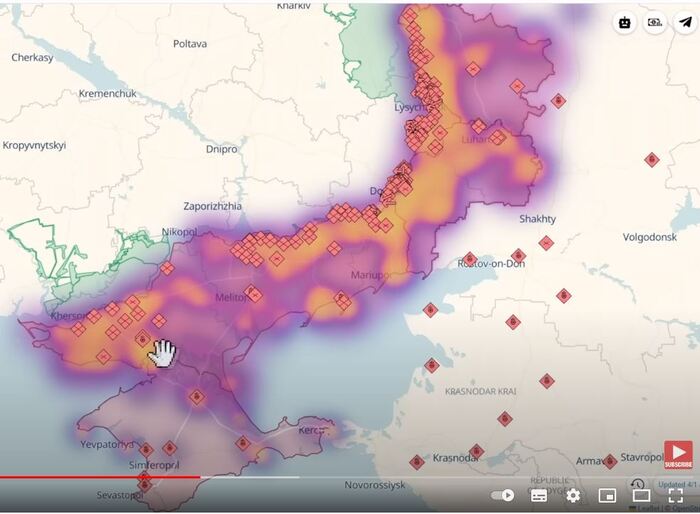Select the marker just below Nikopol label
The width and height of the screenshot is (700, 514).
[x=167, y=268]
